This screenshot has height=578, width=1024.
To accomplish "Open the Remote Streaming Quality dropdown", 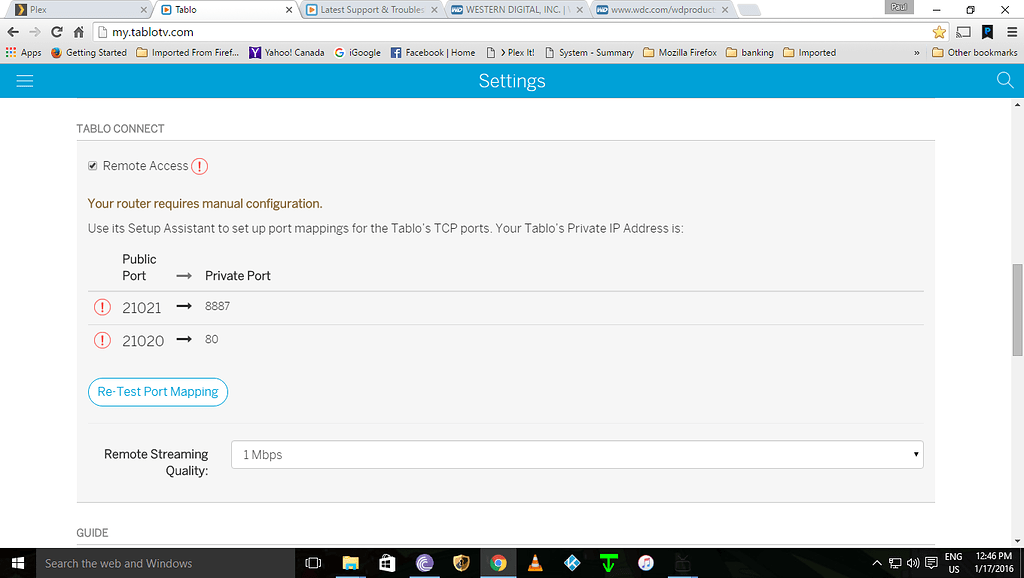I will click(577, 455).
